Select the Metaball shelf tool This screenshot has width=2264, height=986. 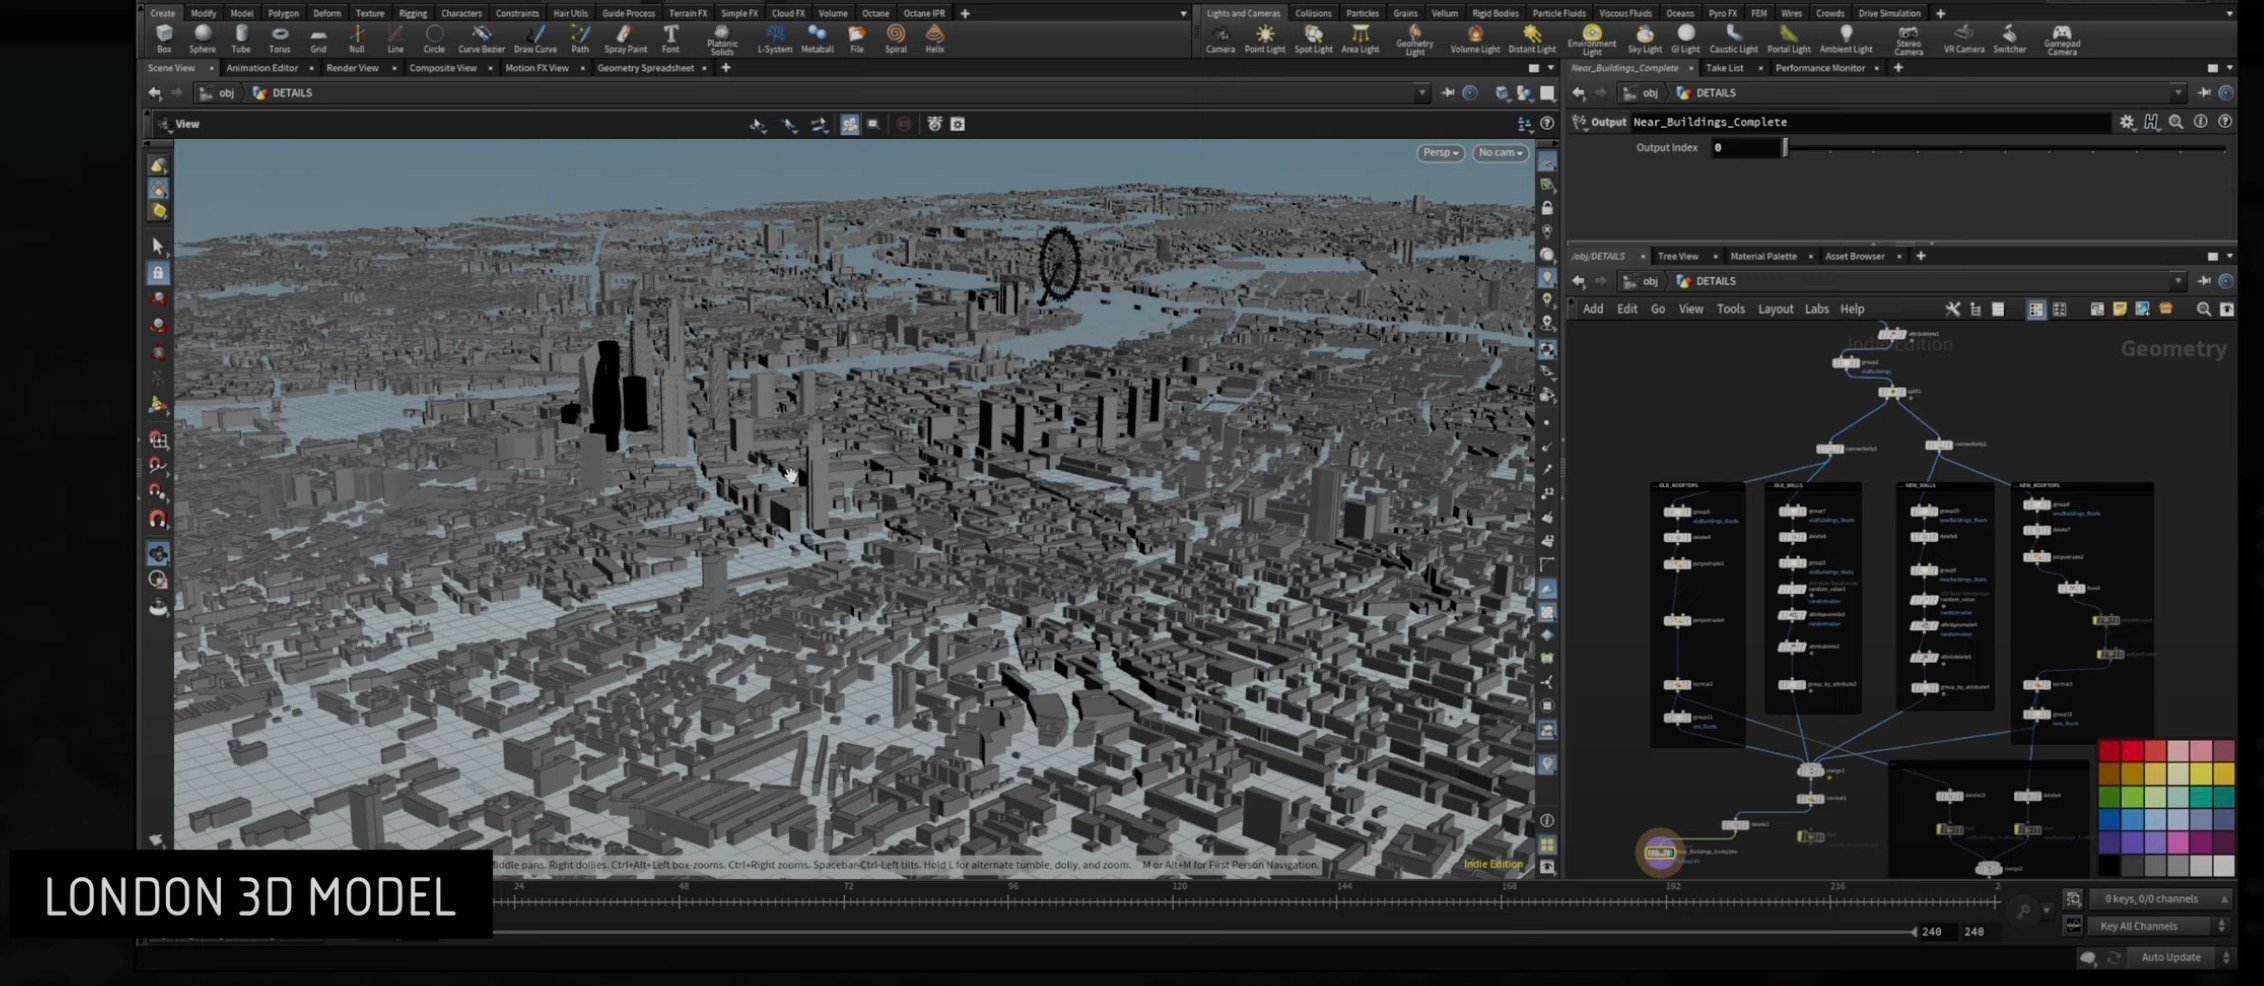(817, 39)
